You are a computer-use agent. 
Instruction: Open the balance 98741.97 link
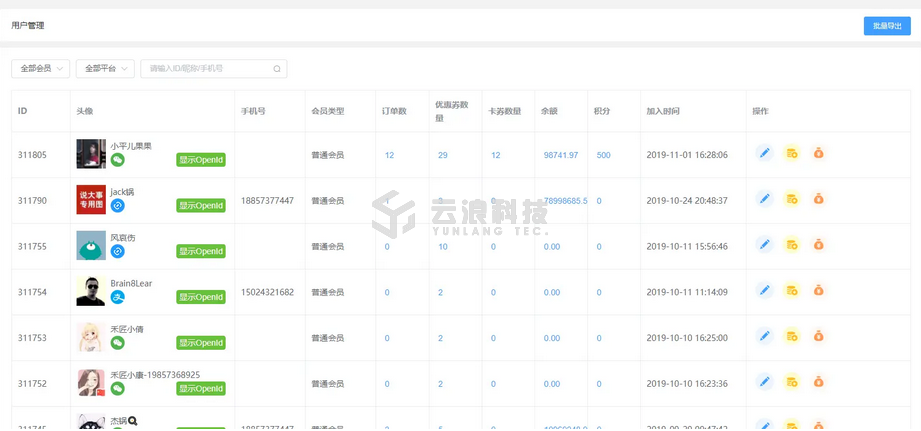click(x=560, y=155)
